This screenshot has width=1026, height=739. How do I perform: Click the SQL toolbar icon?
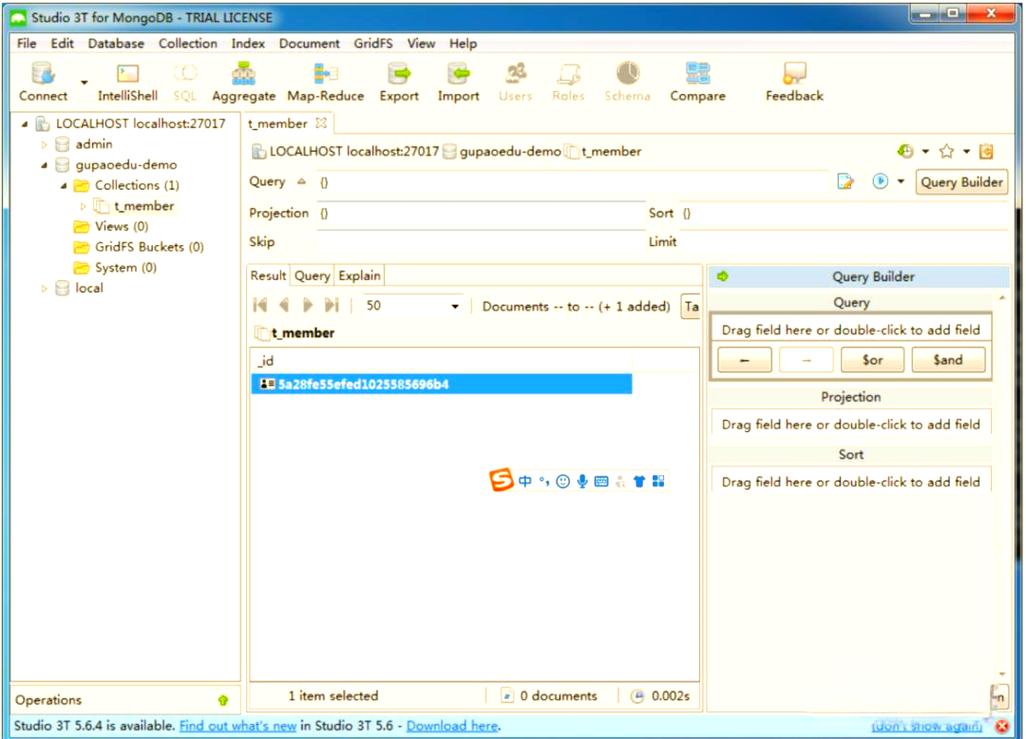pos(185,81)
